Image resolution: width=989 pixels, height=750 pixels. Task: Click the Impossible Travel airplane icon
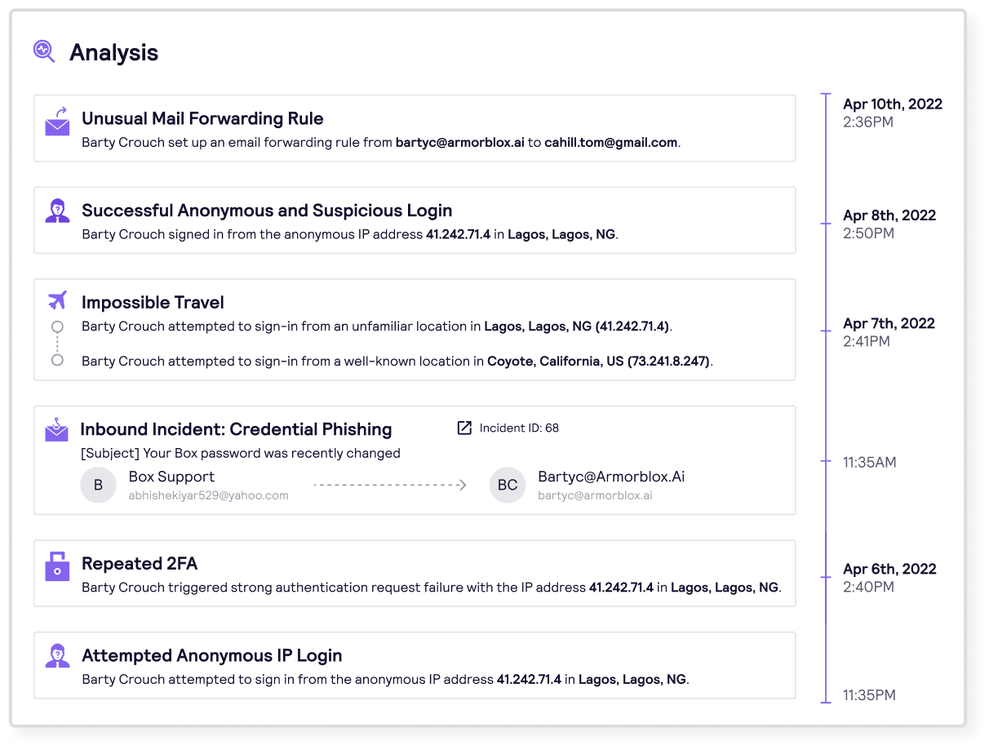[58, 300]
